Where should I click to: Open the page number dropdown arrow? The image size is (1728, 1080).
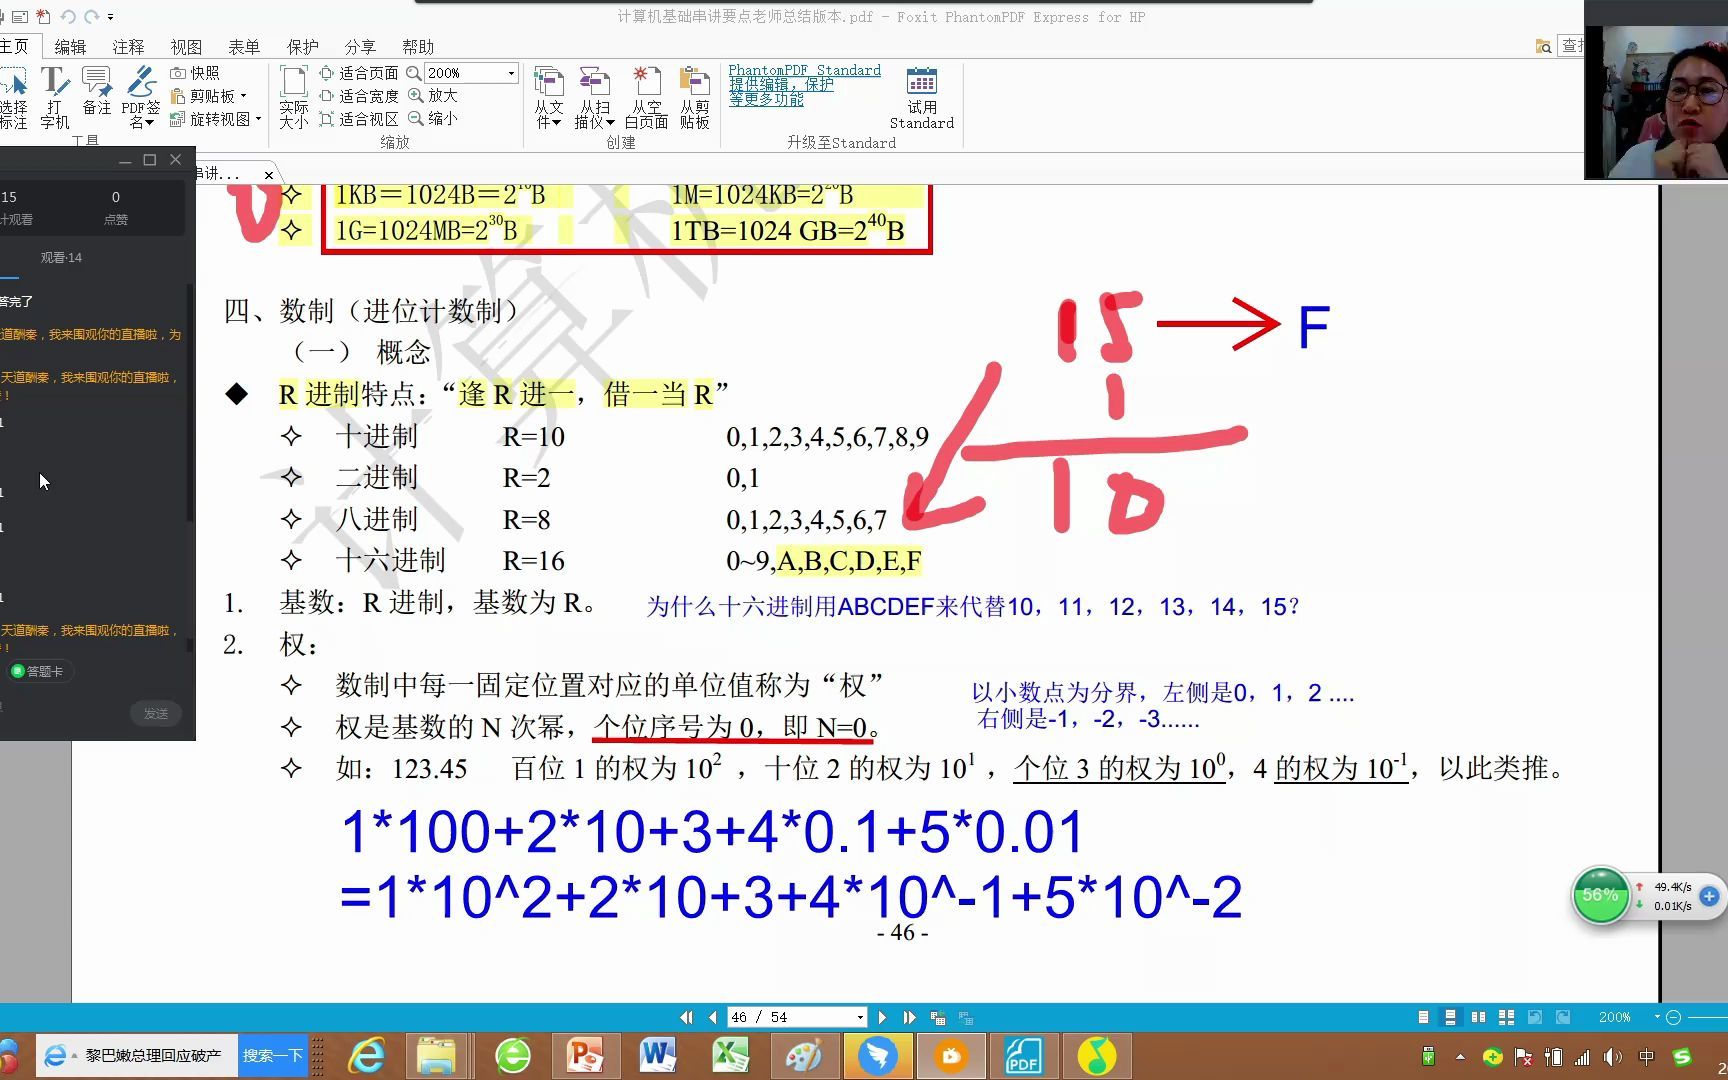[860, 1018]
